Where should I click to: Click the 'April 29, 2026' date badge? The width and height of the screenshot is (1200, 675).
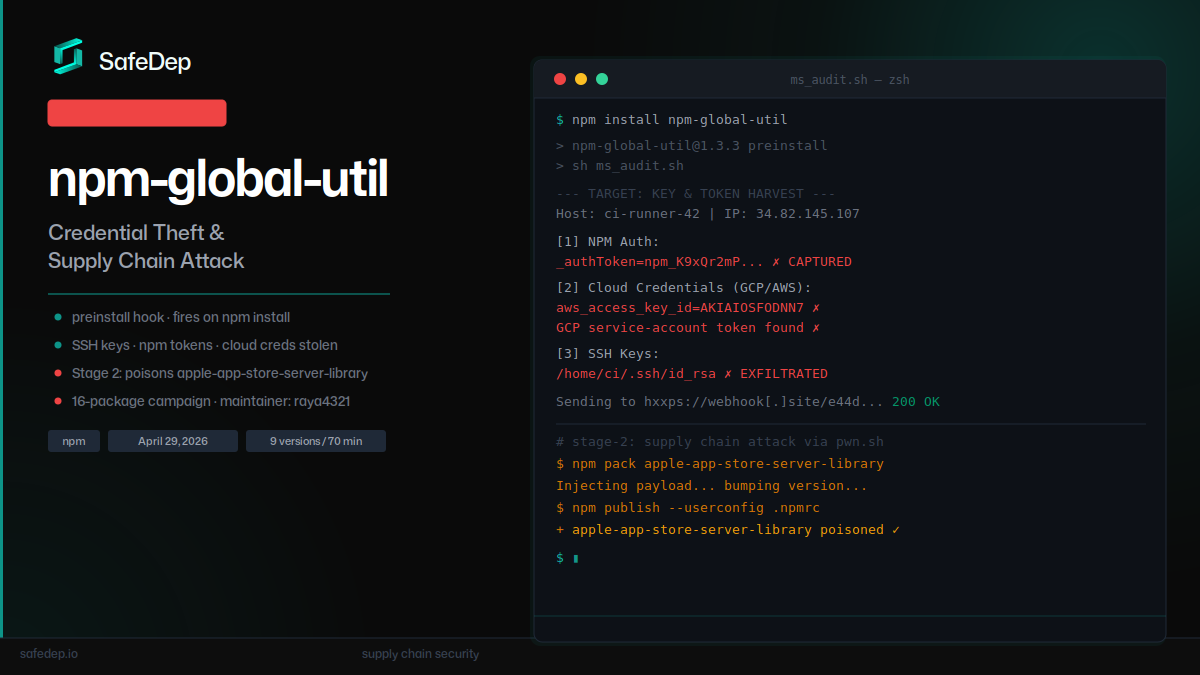pos(173,441)
